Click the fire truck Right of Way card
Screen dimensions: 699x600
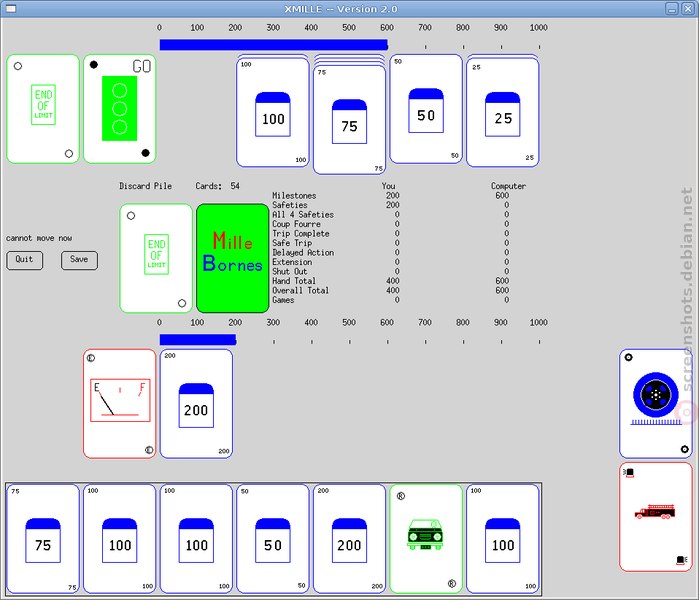point(656,517)
